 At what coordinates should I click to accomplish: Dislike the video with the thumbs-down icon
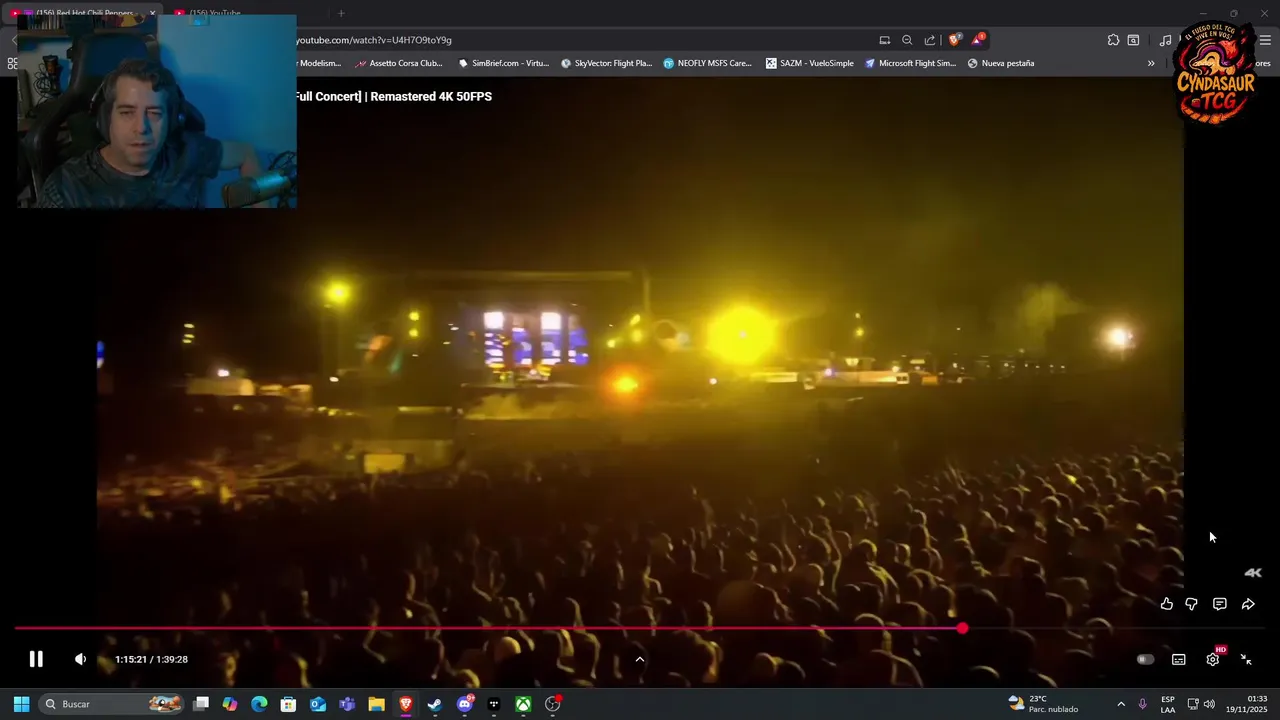tap(1191, 604)
